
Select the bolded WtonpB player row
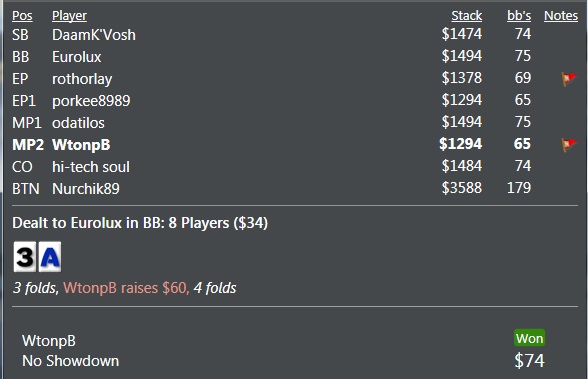pos(295,145)
